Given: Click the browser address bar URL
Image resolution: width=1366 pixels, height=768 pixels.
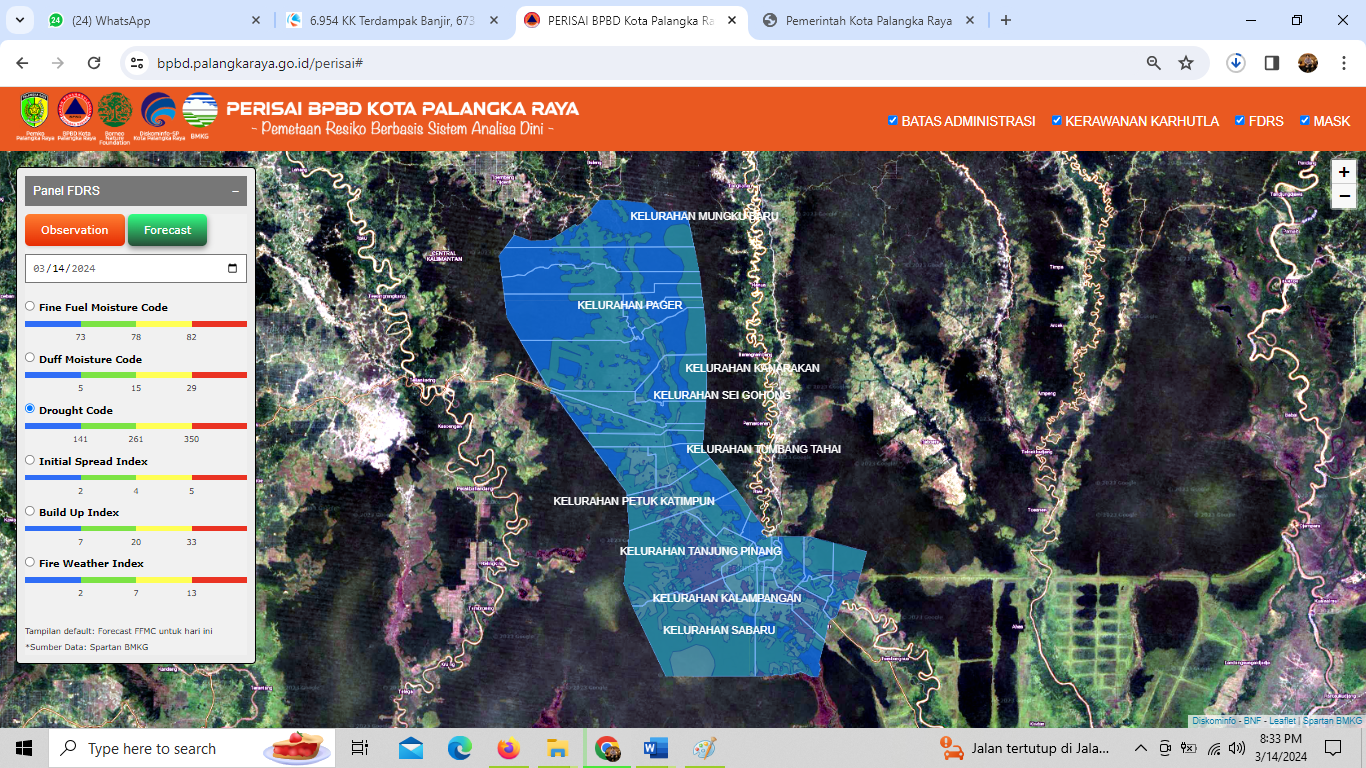Looking at the screenshot, I should [x=259, y=63].
